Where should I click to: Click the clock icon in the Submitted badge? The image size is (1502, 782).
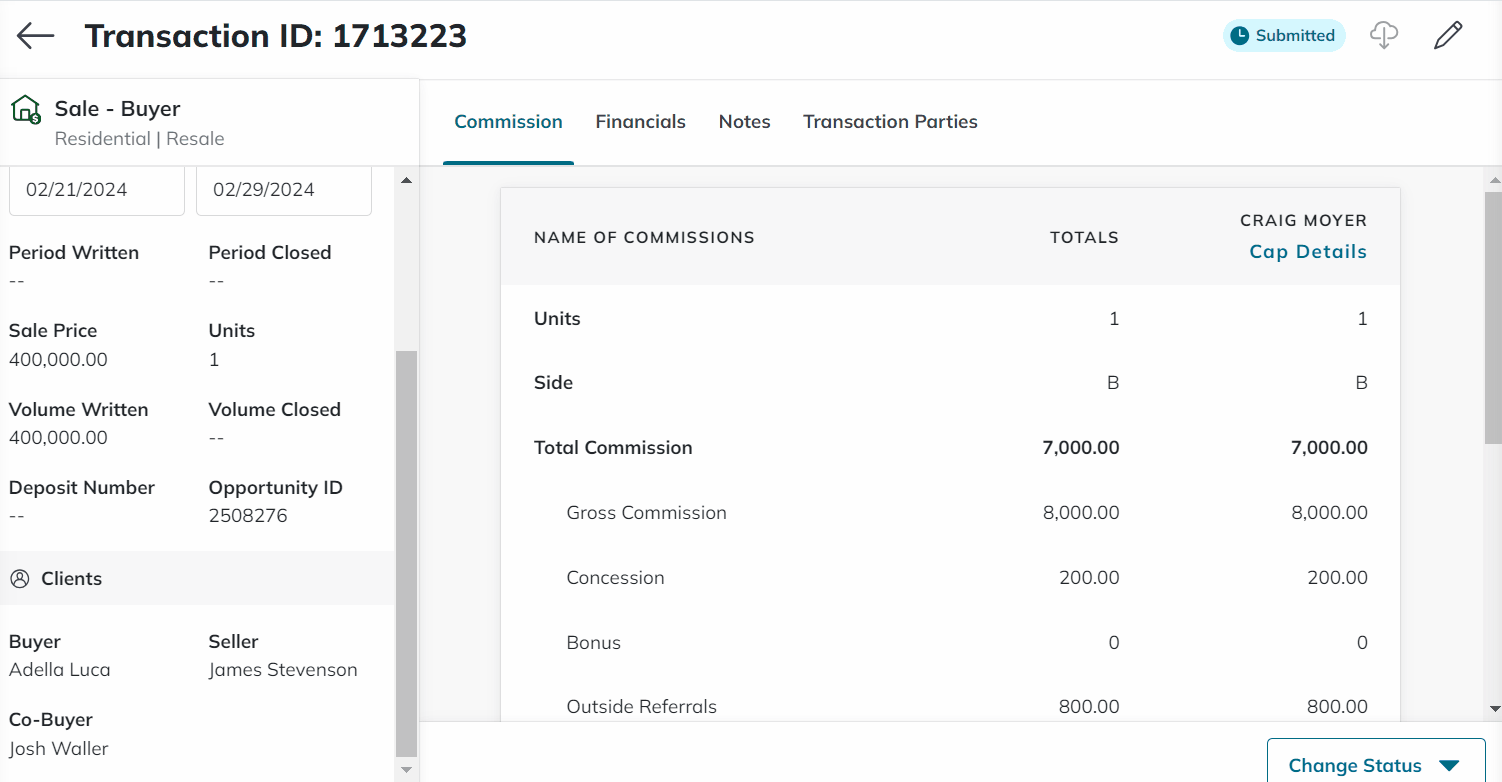point(1241,34)
